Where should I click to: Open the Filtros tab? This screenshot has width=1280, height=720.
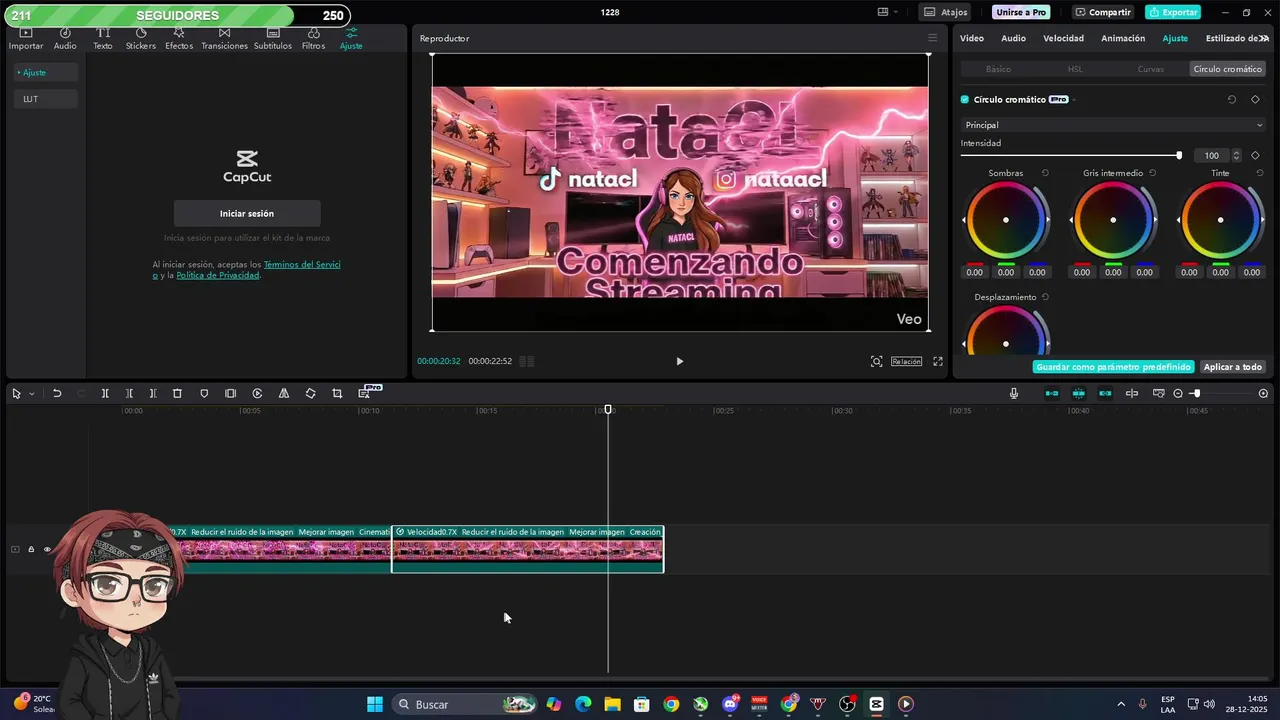(x=313, y=39)
